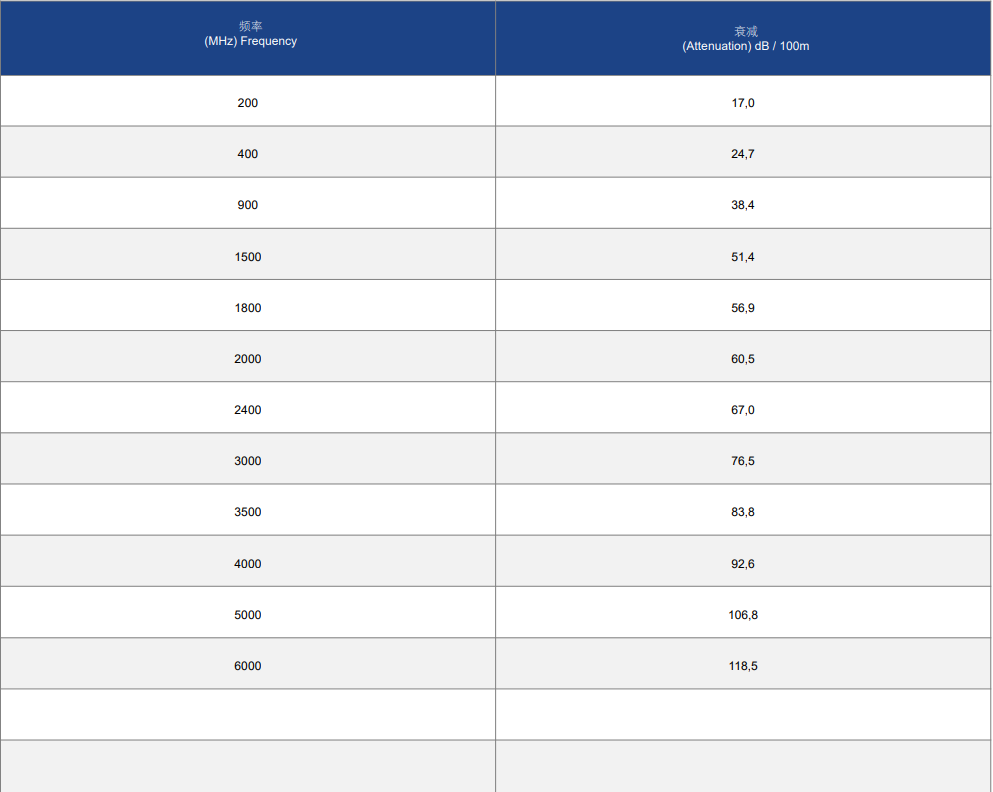Select the 17,0 attenuation value
The image size is (993, 792).
click(743, 103)
